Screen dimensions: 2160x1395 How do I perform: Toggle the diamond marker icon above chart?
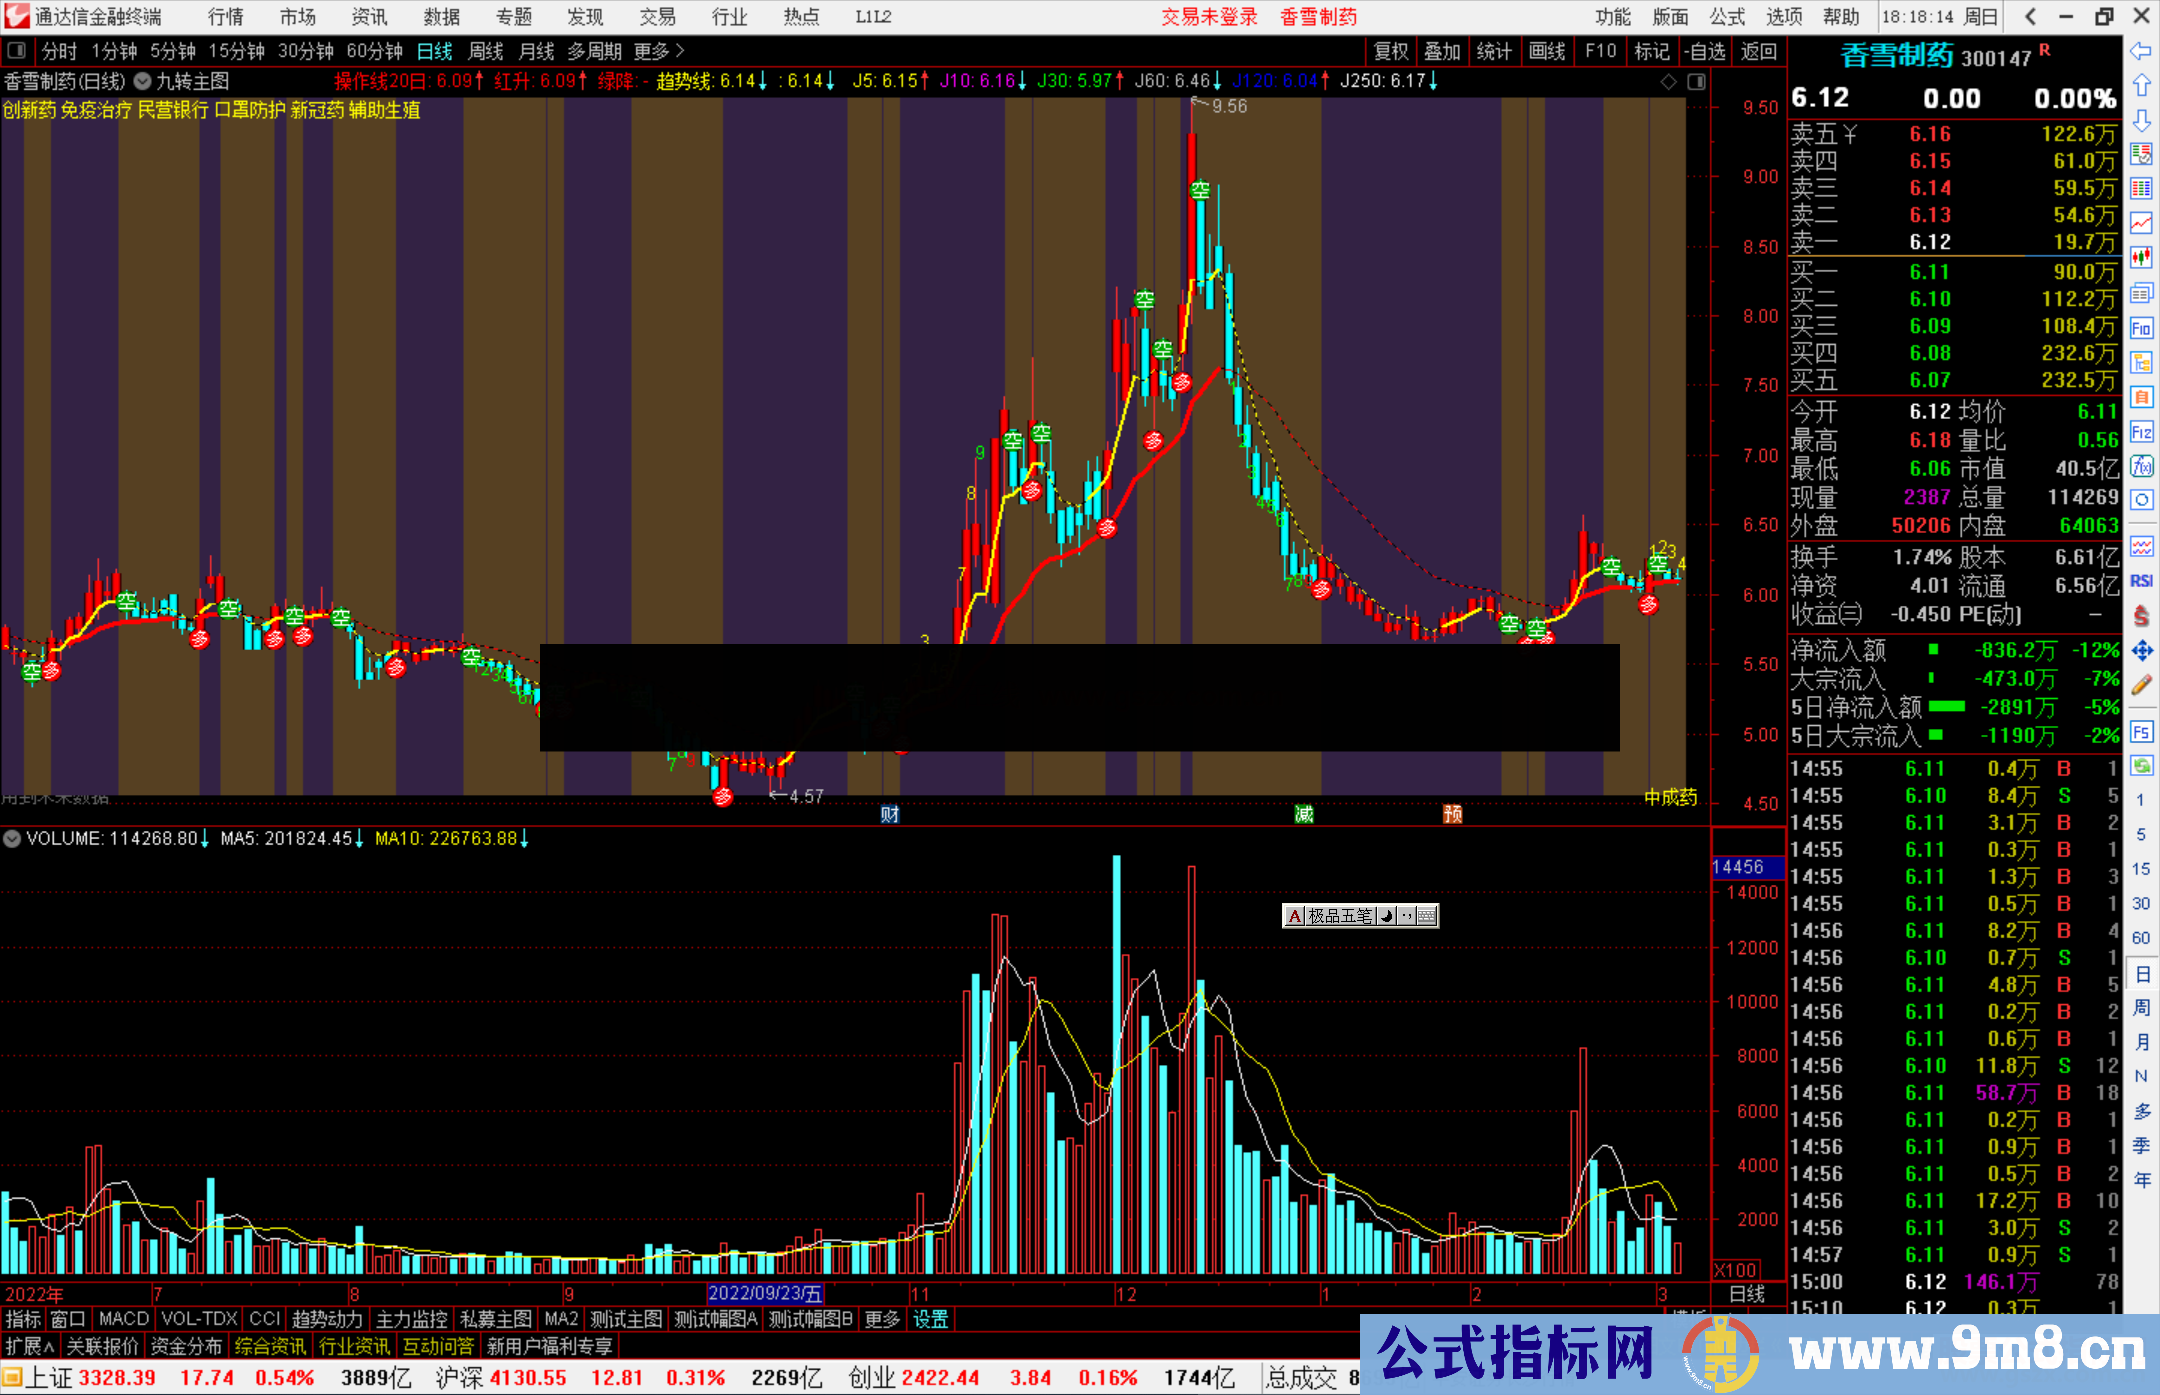pos(1668,82)
